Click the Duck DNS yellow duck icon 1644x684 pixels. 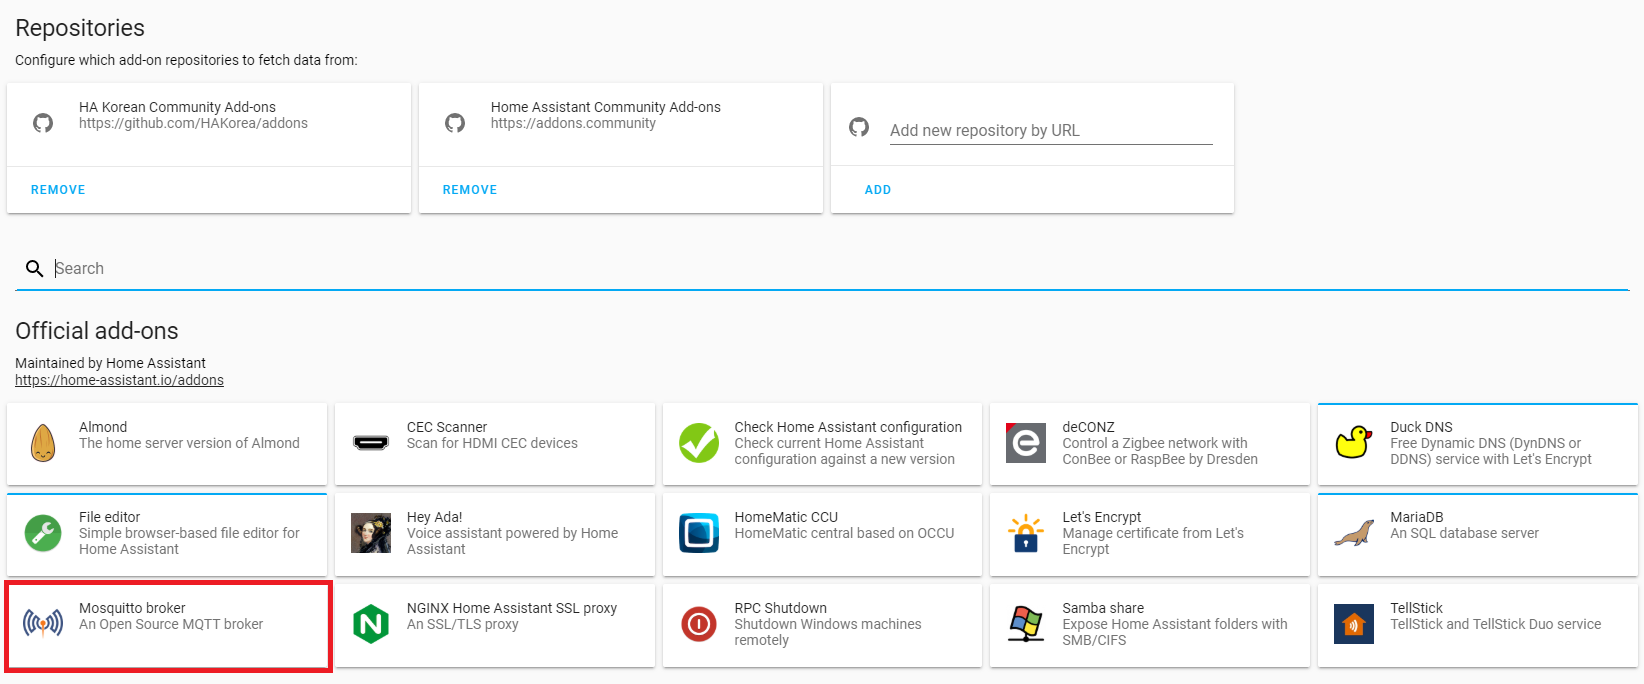[x=1354, y=442]
